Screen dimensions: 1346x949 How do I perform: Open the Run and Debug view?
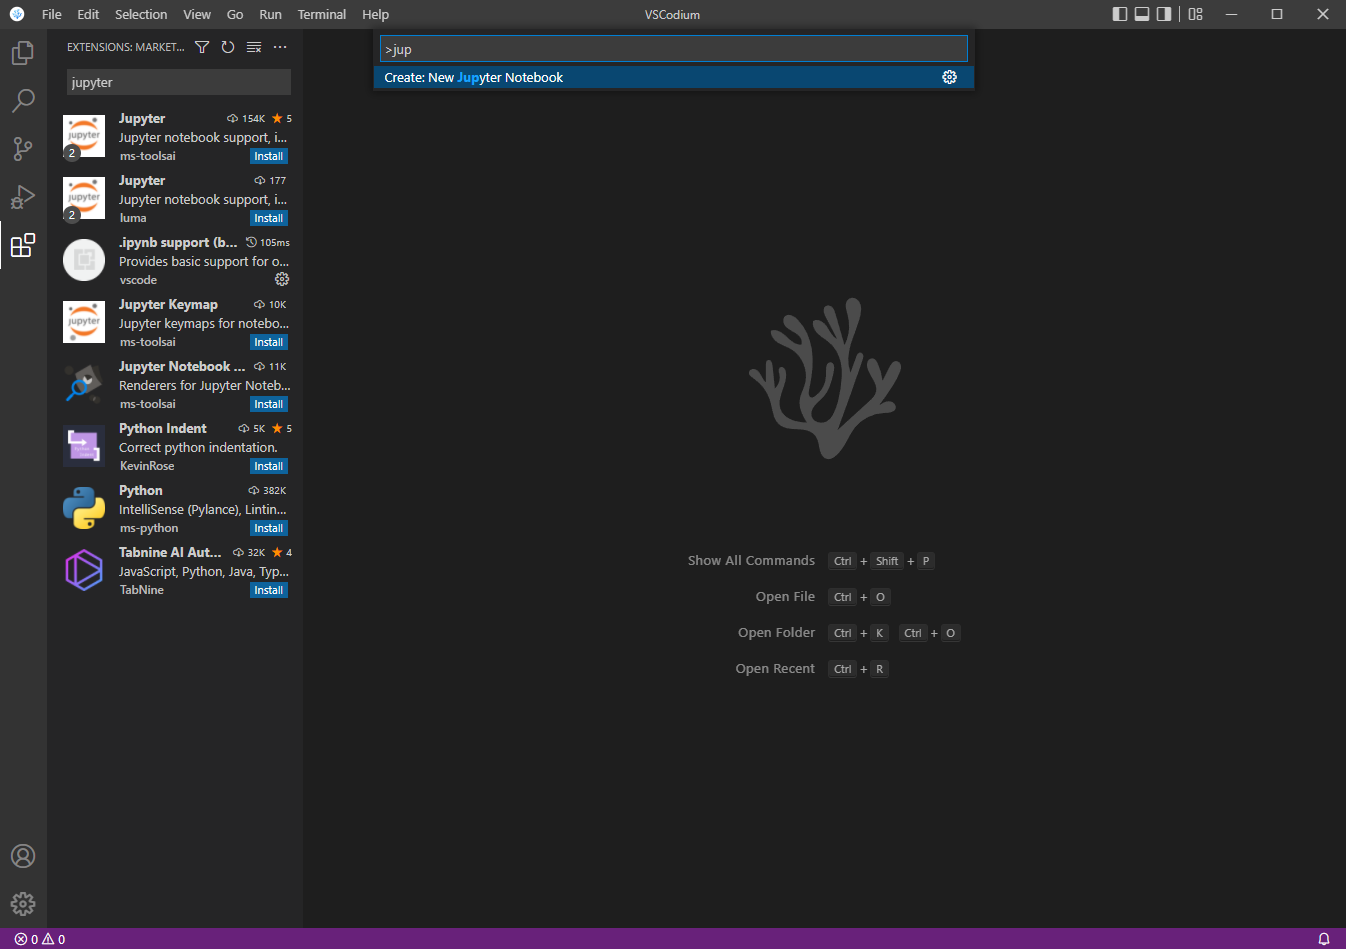(x=23, y=197)
